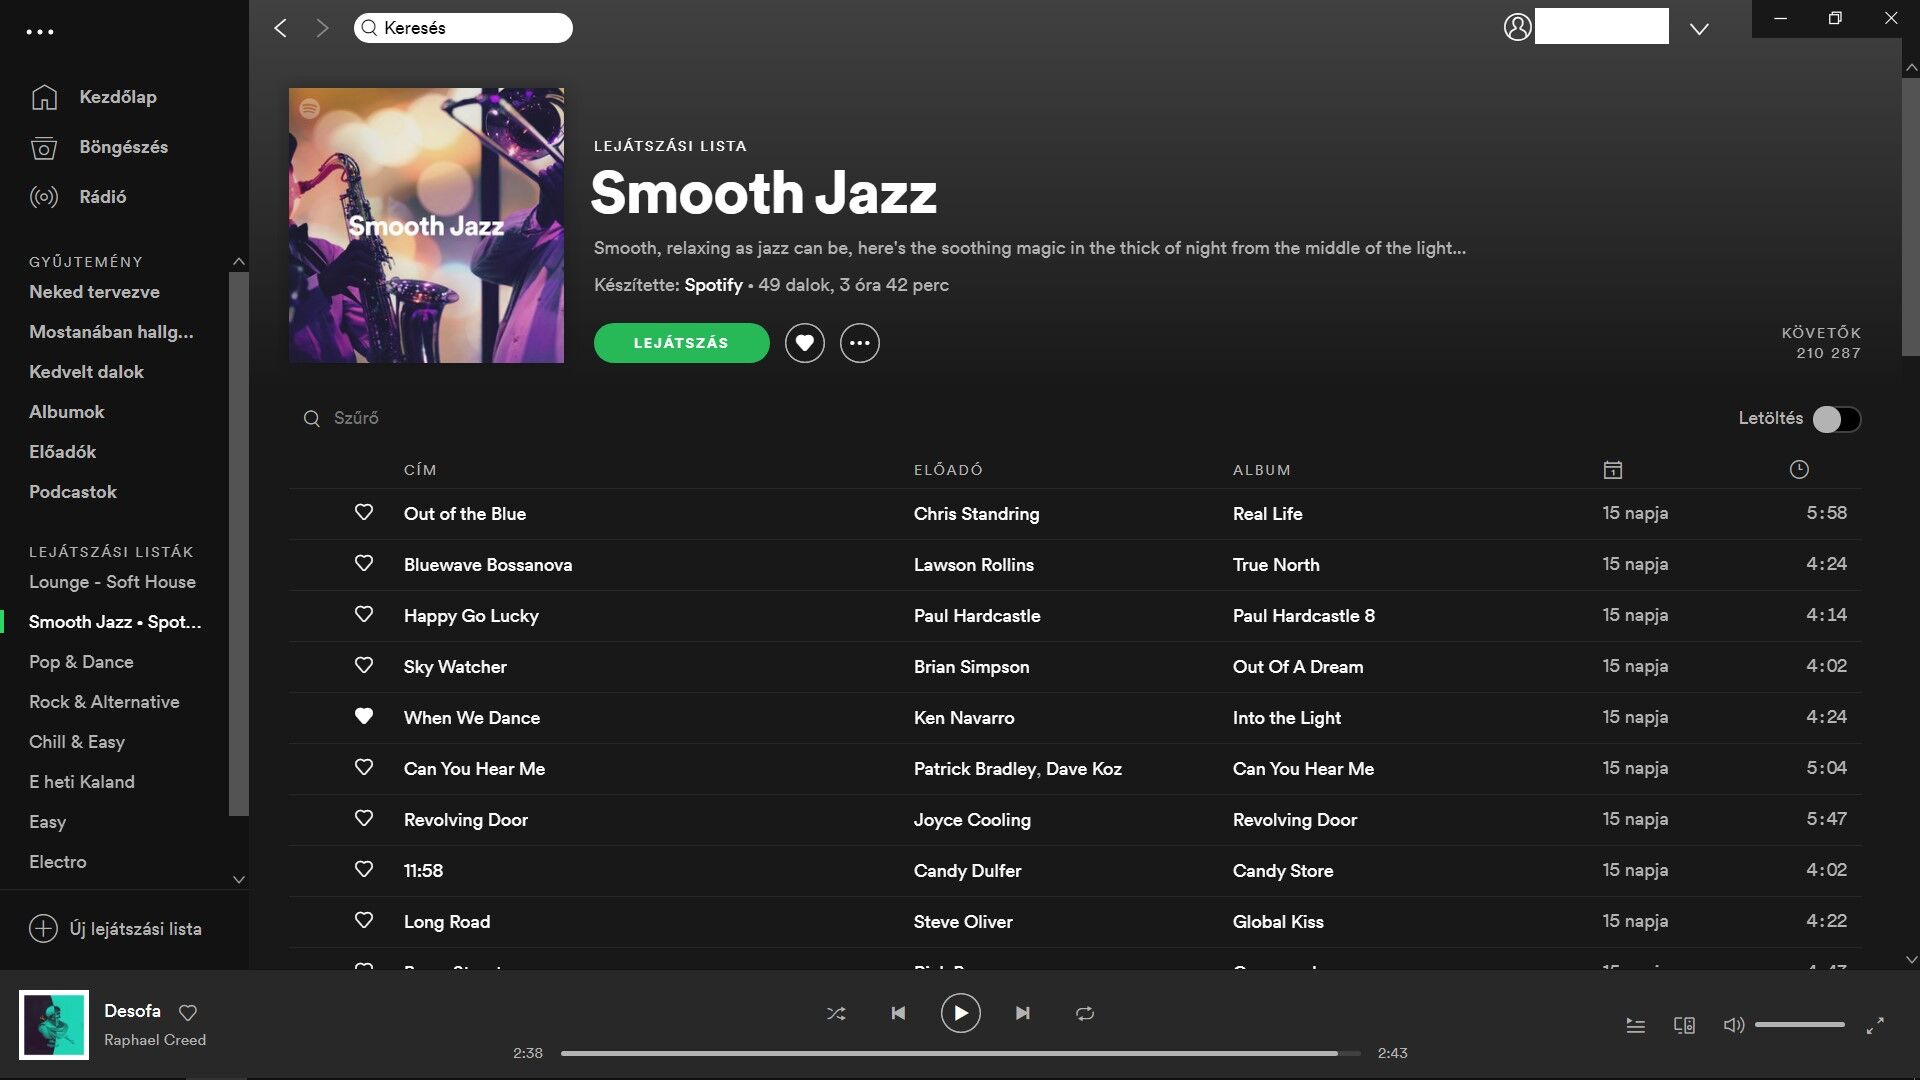Mute the volume speaker icon
Viewport: 1920px width, 1080px height.
[x=1733, y=1025]
